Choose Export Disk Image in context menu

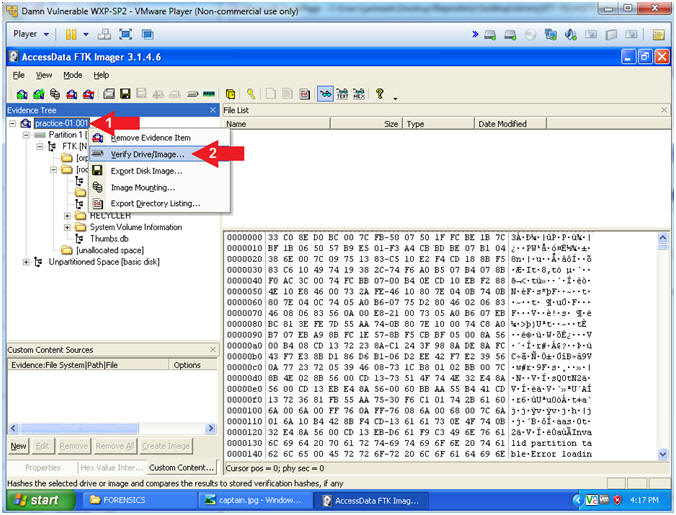(159, 171)
